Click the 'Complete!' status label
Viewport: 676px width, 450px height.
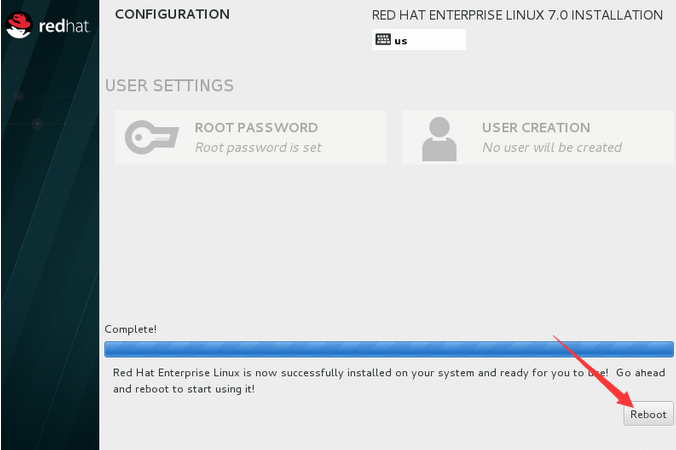131,329
